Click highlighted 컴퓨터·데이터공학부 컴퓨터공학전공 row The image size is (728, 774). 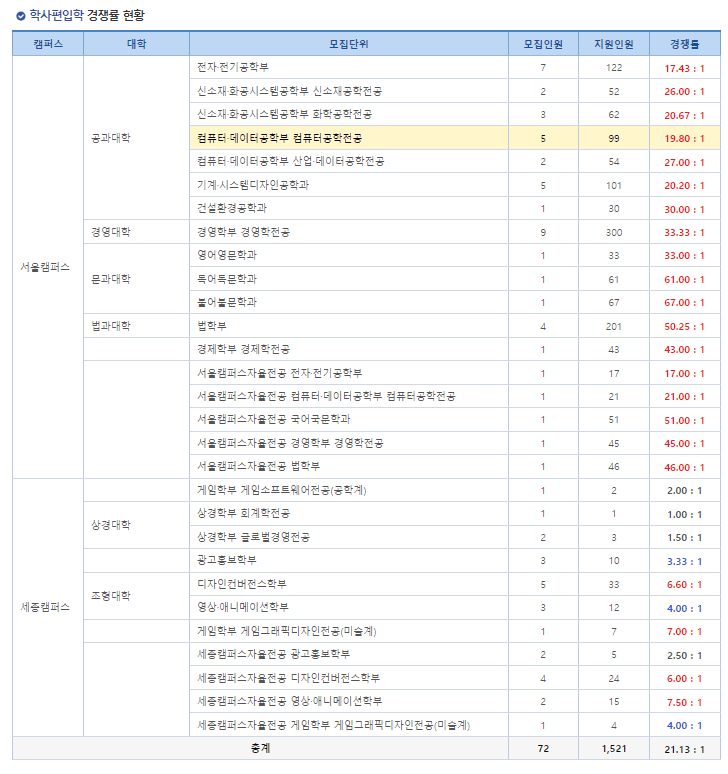[455, 138]
